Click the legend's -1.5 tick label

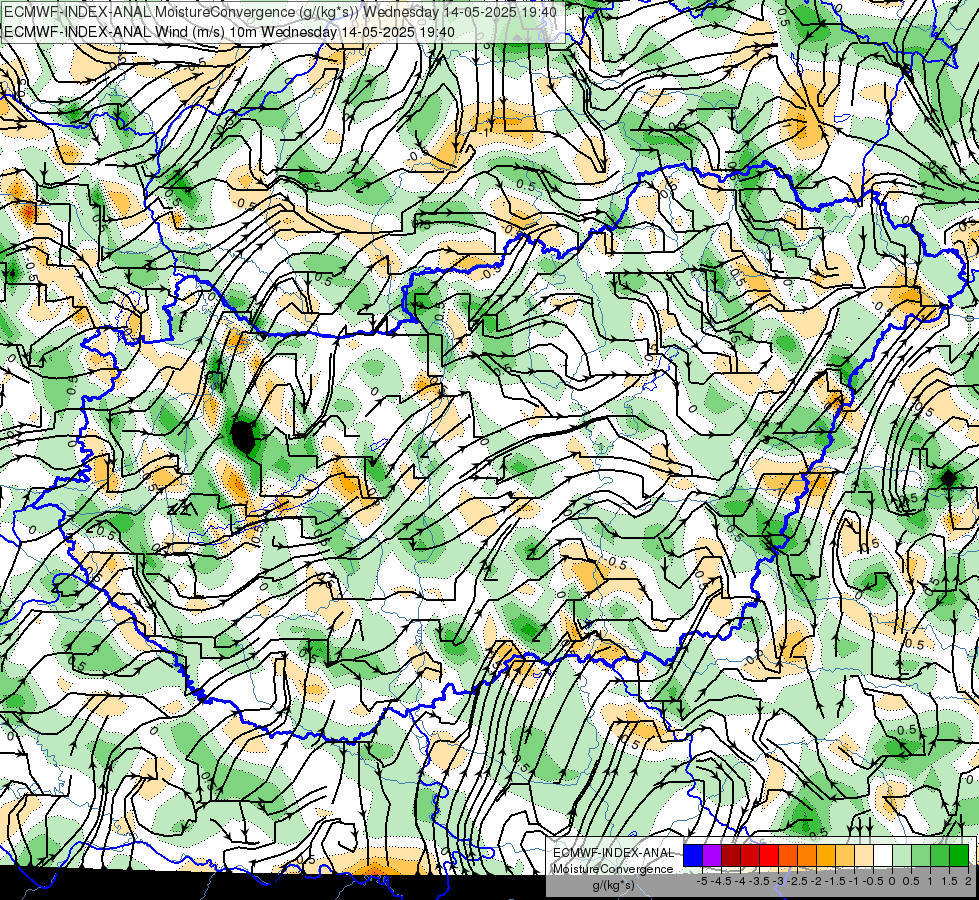point(835,881)
